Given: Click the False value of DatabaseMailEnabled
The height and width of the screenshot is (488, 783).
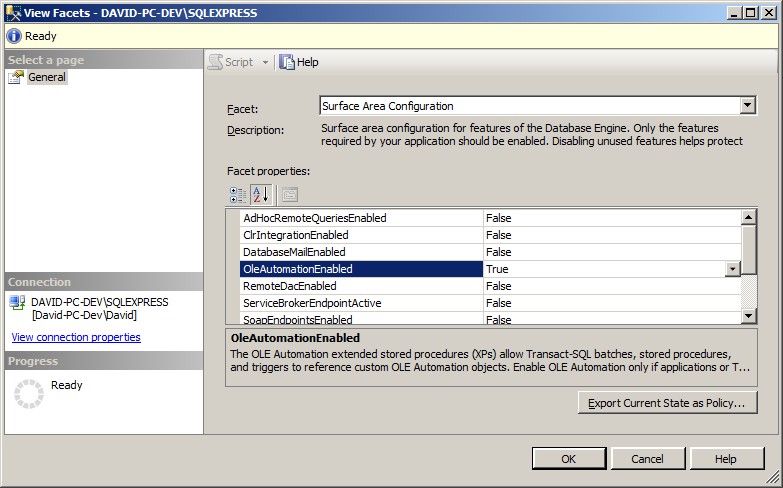Looking at the screenshot, I should tap(498, 252).
